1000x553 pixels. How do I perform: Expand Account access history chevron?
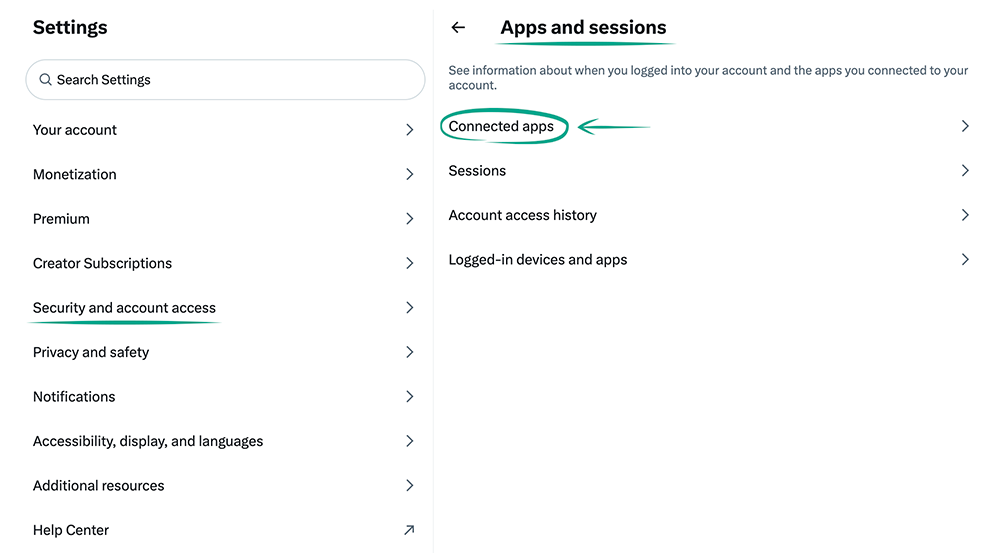click(x=965, y=215)
